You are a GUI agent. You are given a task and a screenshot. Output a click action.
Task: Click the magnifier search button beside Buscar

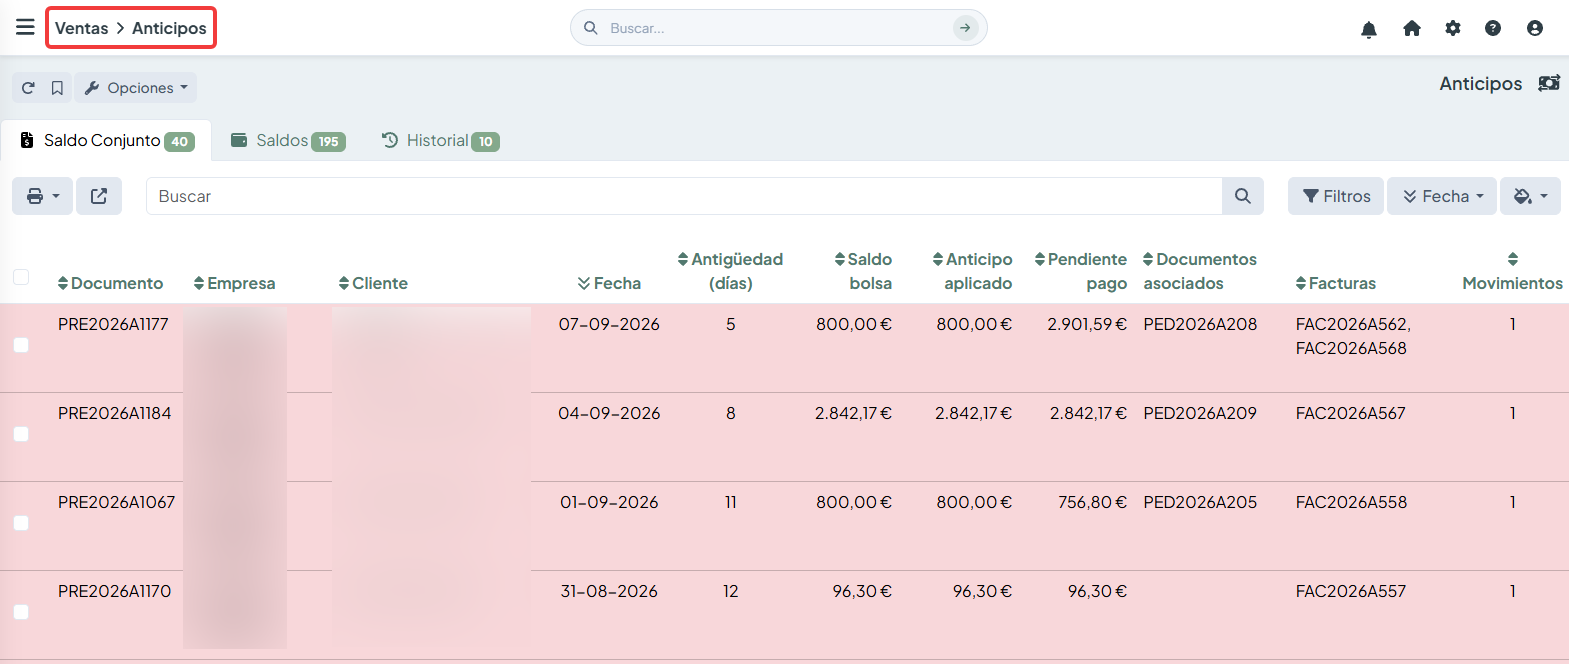[1243, 196]
